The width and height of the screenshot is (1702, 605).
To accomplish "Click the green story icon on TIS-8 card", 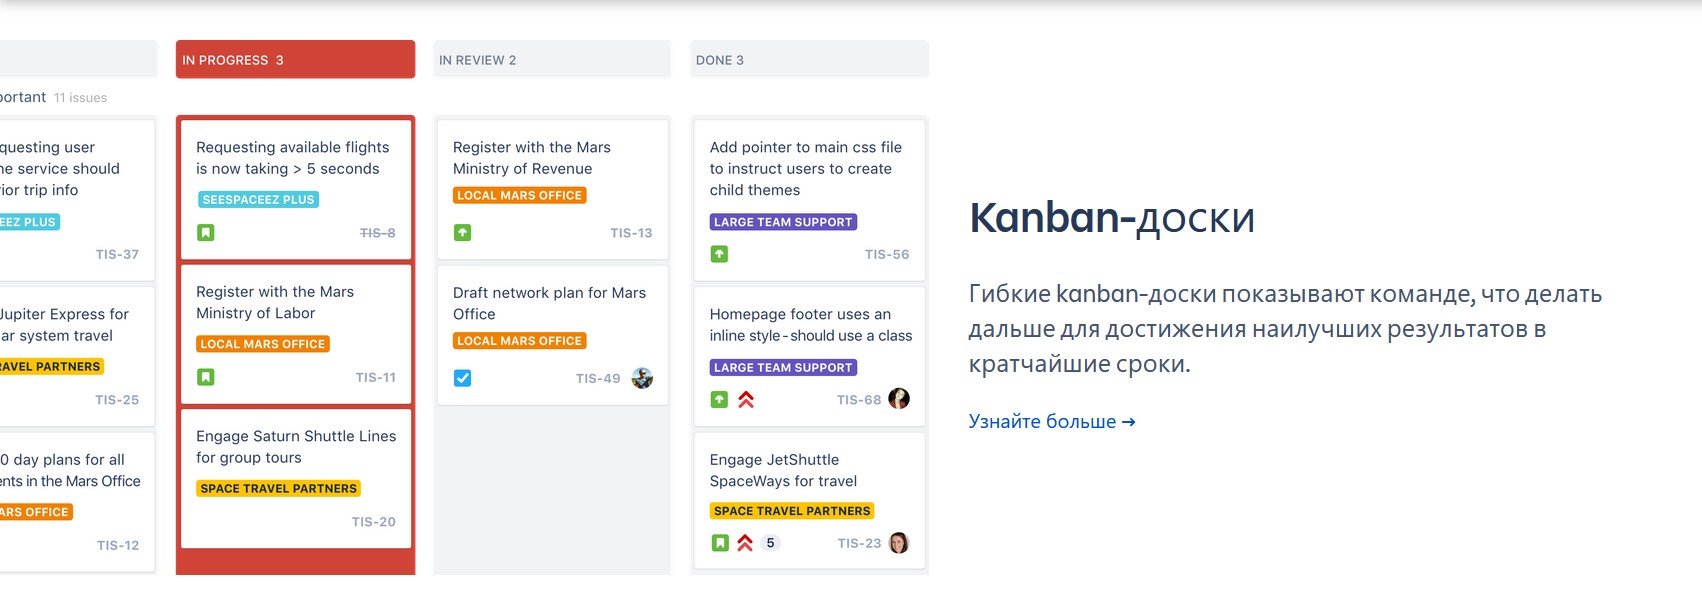I will 205,233.
